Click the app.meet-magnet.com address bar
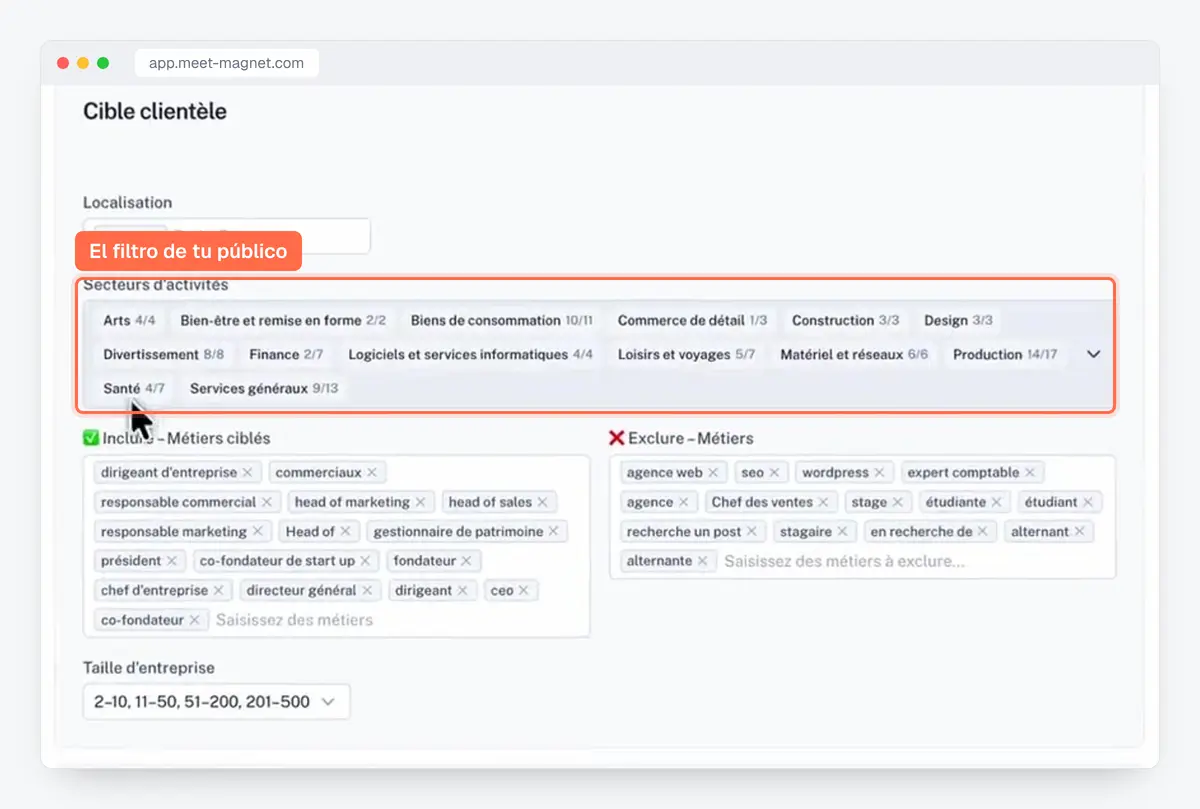1200x809 pixels. pos(226,63)
